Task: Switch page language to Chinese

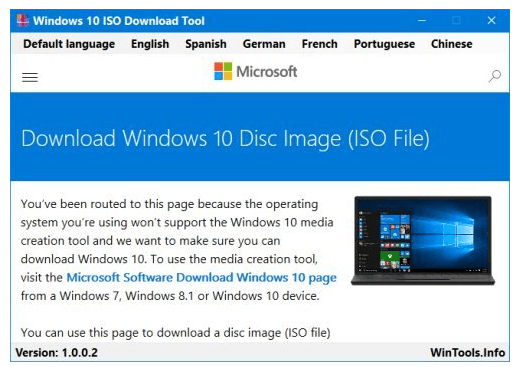Action: pyautogui.click(x=452, y=44)
